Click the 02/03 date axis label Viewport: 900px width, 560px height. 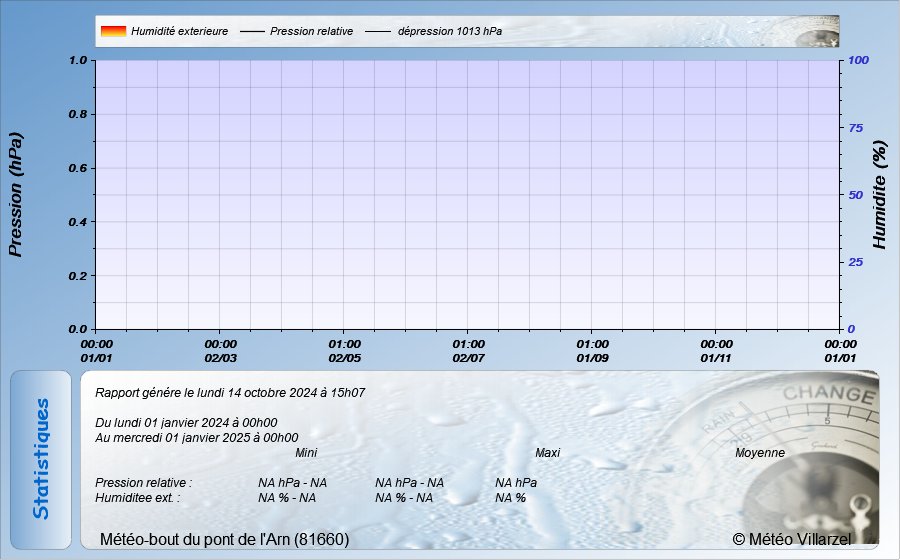point(220,358)
